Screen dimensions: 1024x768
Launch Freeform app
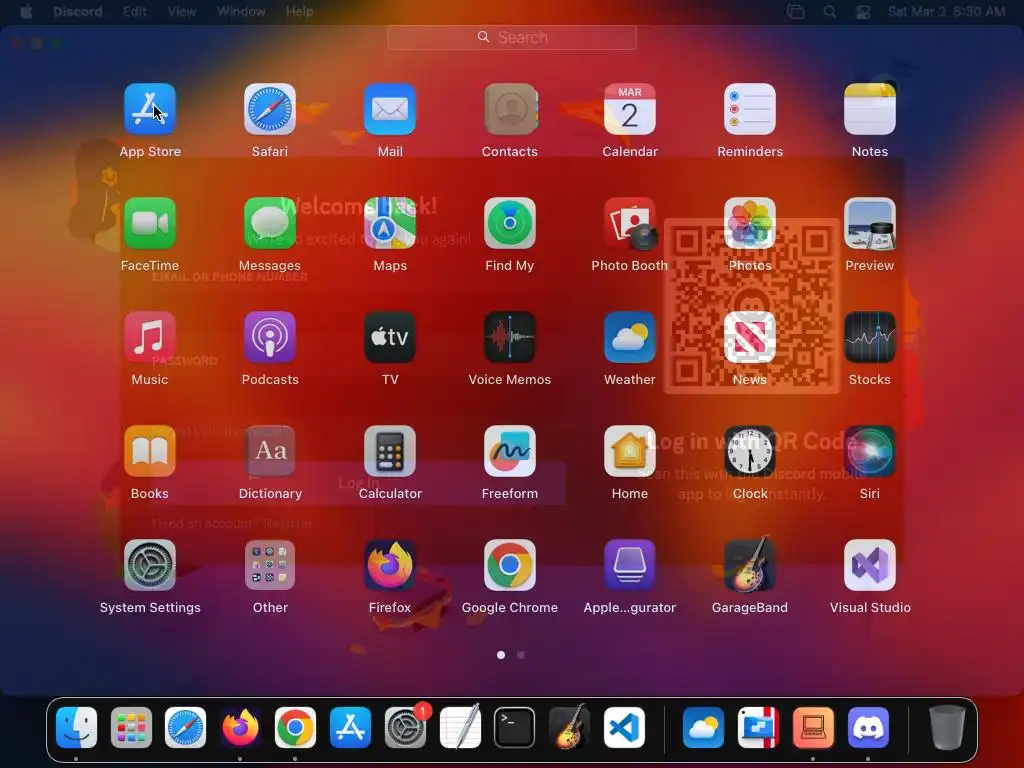pos(510,451)
